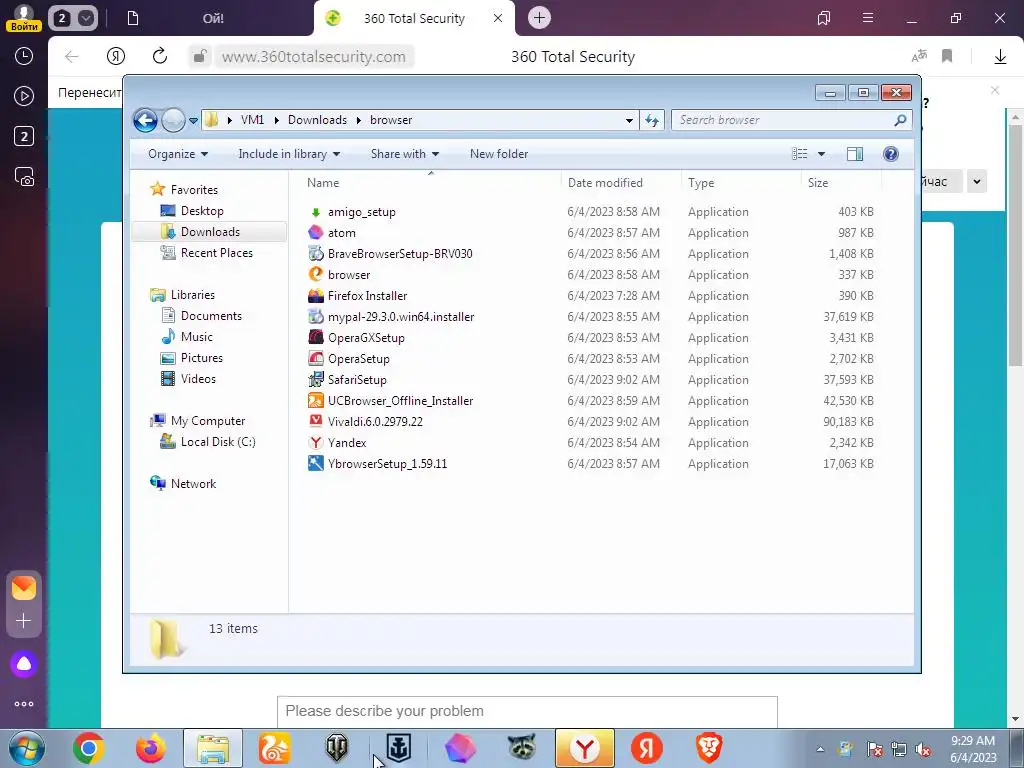Open a new browser tab
The image size is (1024, 768).
click(x=539, y=18)
